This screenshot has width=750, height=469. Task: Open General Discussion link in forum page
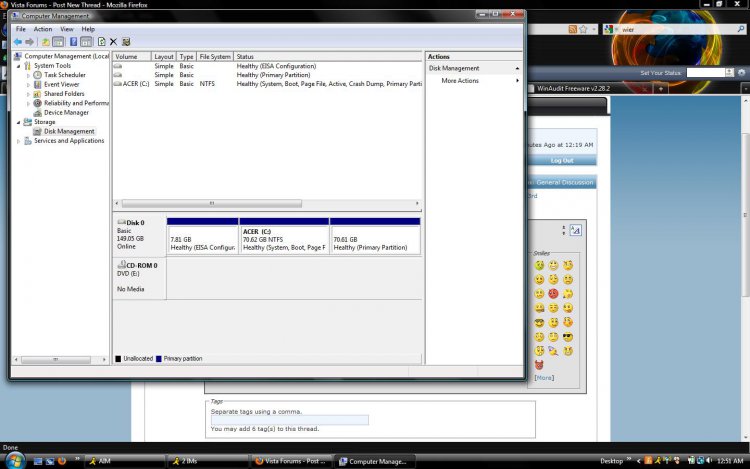click(564, 183)
